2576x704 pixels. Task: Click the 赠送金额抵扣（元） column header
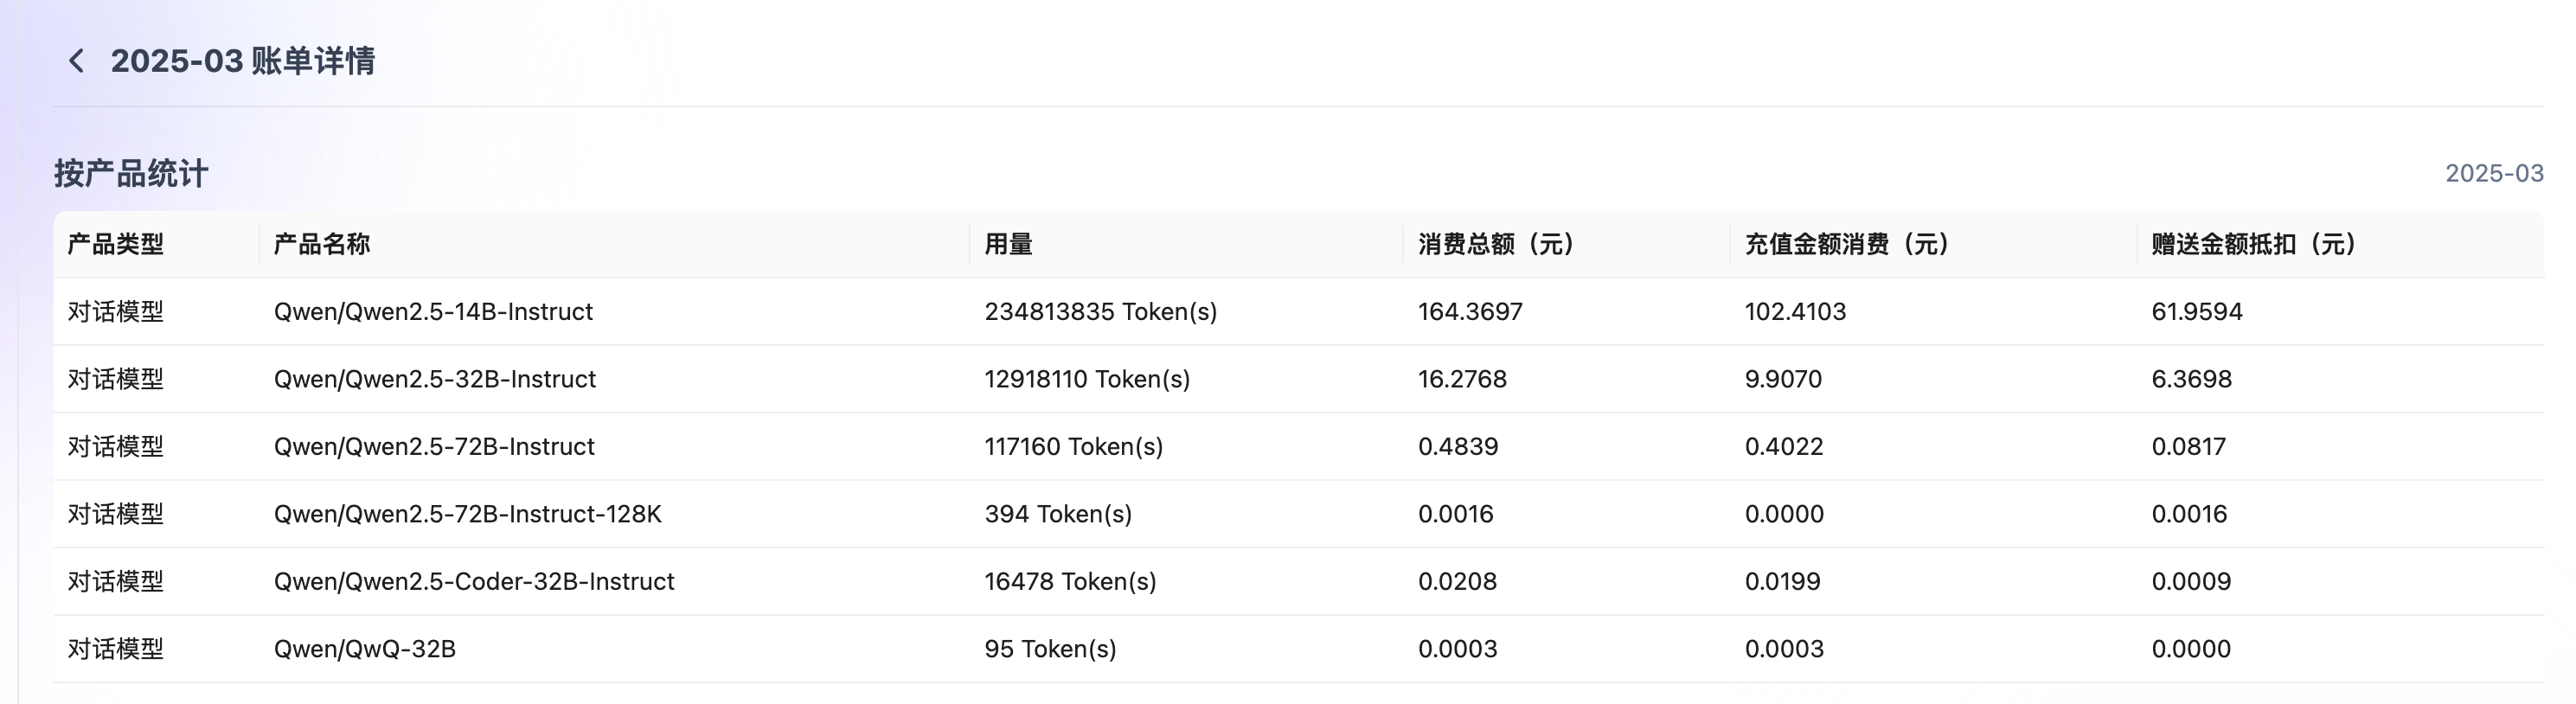tap(2254, 244)
